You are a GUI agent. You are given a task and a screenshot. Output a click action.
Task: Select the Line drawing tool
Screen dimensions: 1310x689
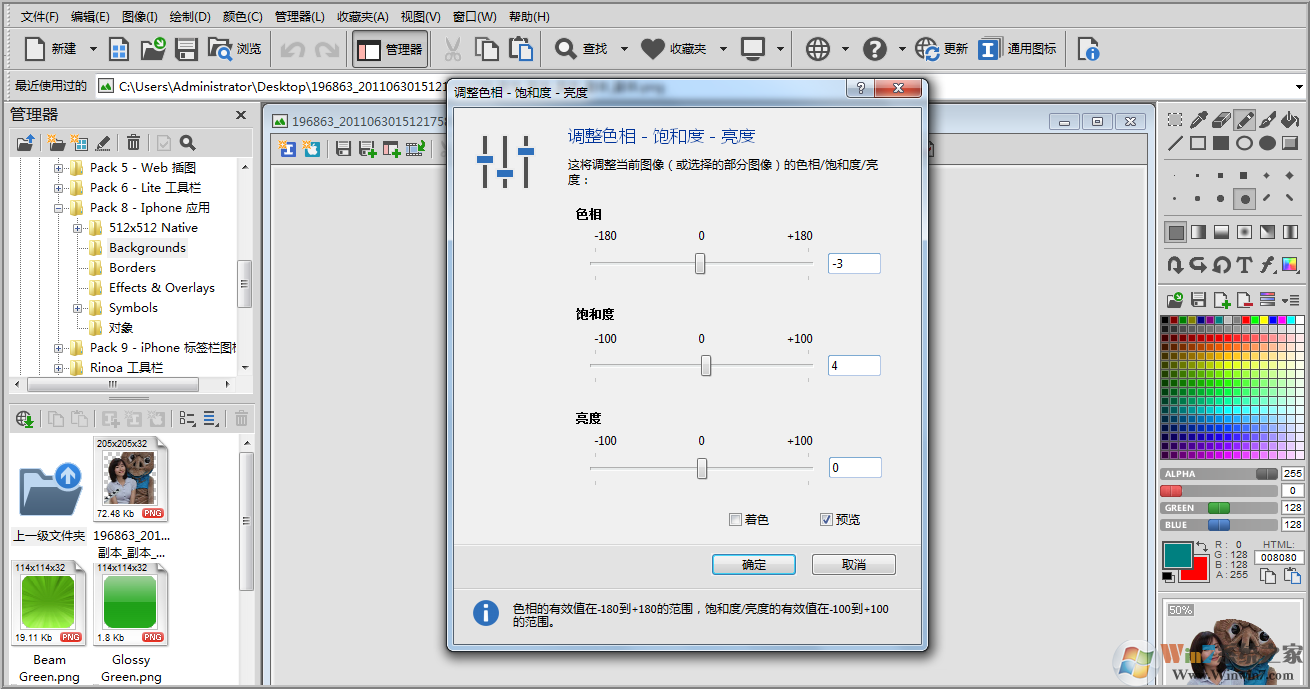(1176, 143)
